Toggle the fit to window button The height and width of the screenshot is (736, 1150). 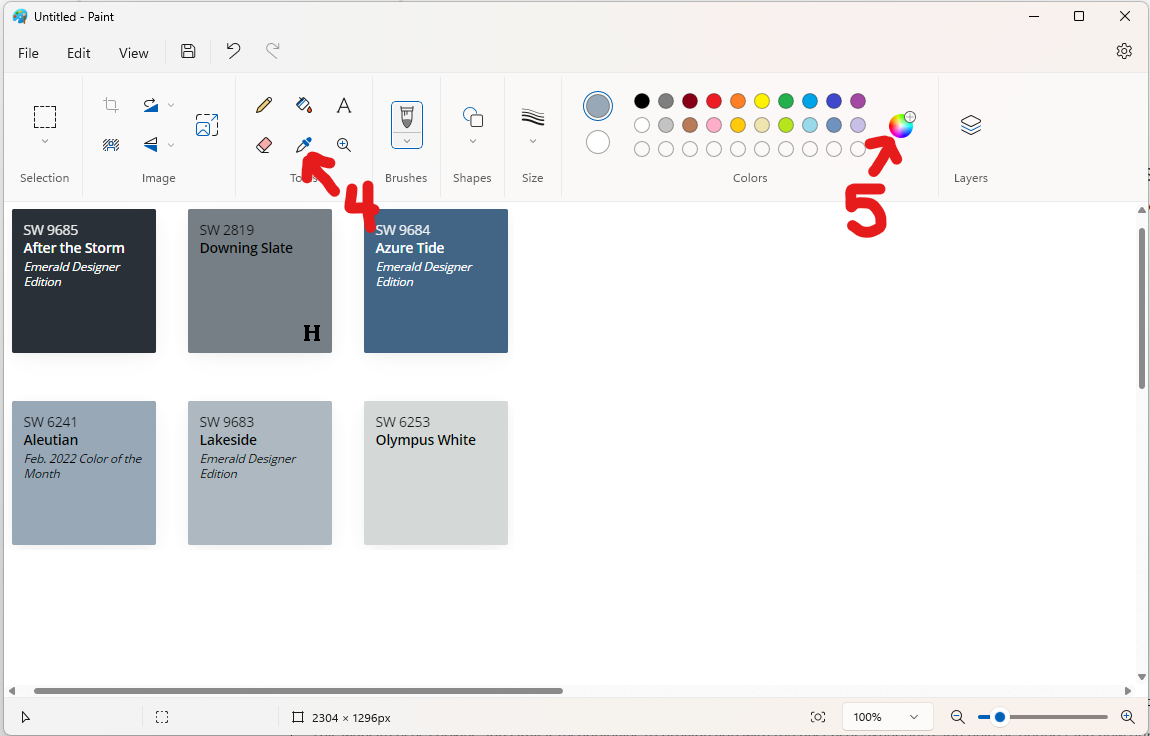click(x=818, y=717)
